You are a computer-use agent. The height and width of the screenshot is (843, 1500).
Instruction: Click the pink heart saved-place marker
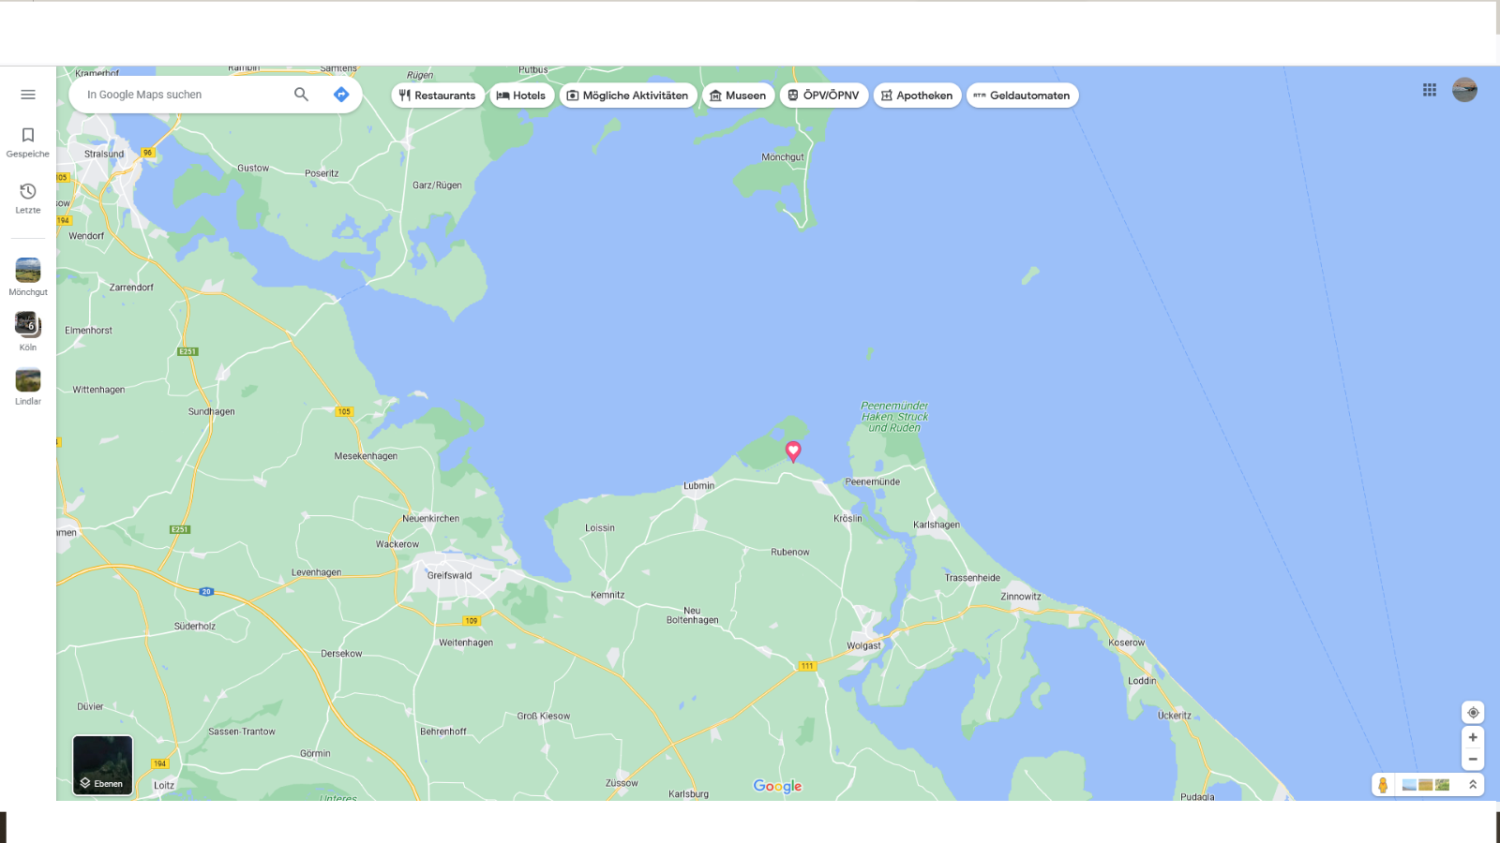click(x=793, y=451)
